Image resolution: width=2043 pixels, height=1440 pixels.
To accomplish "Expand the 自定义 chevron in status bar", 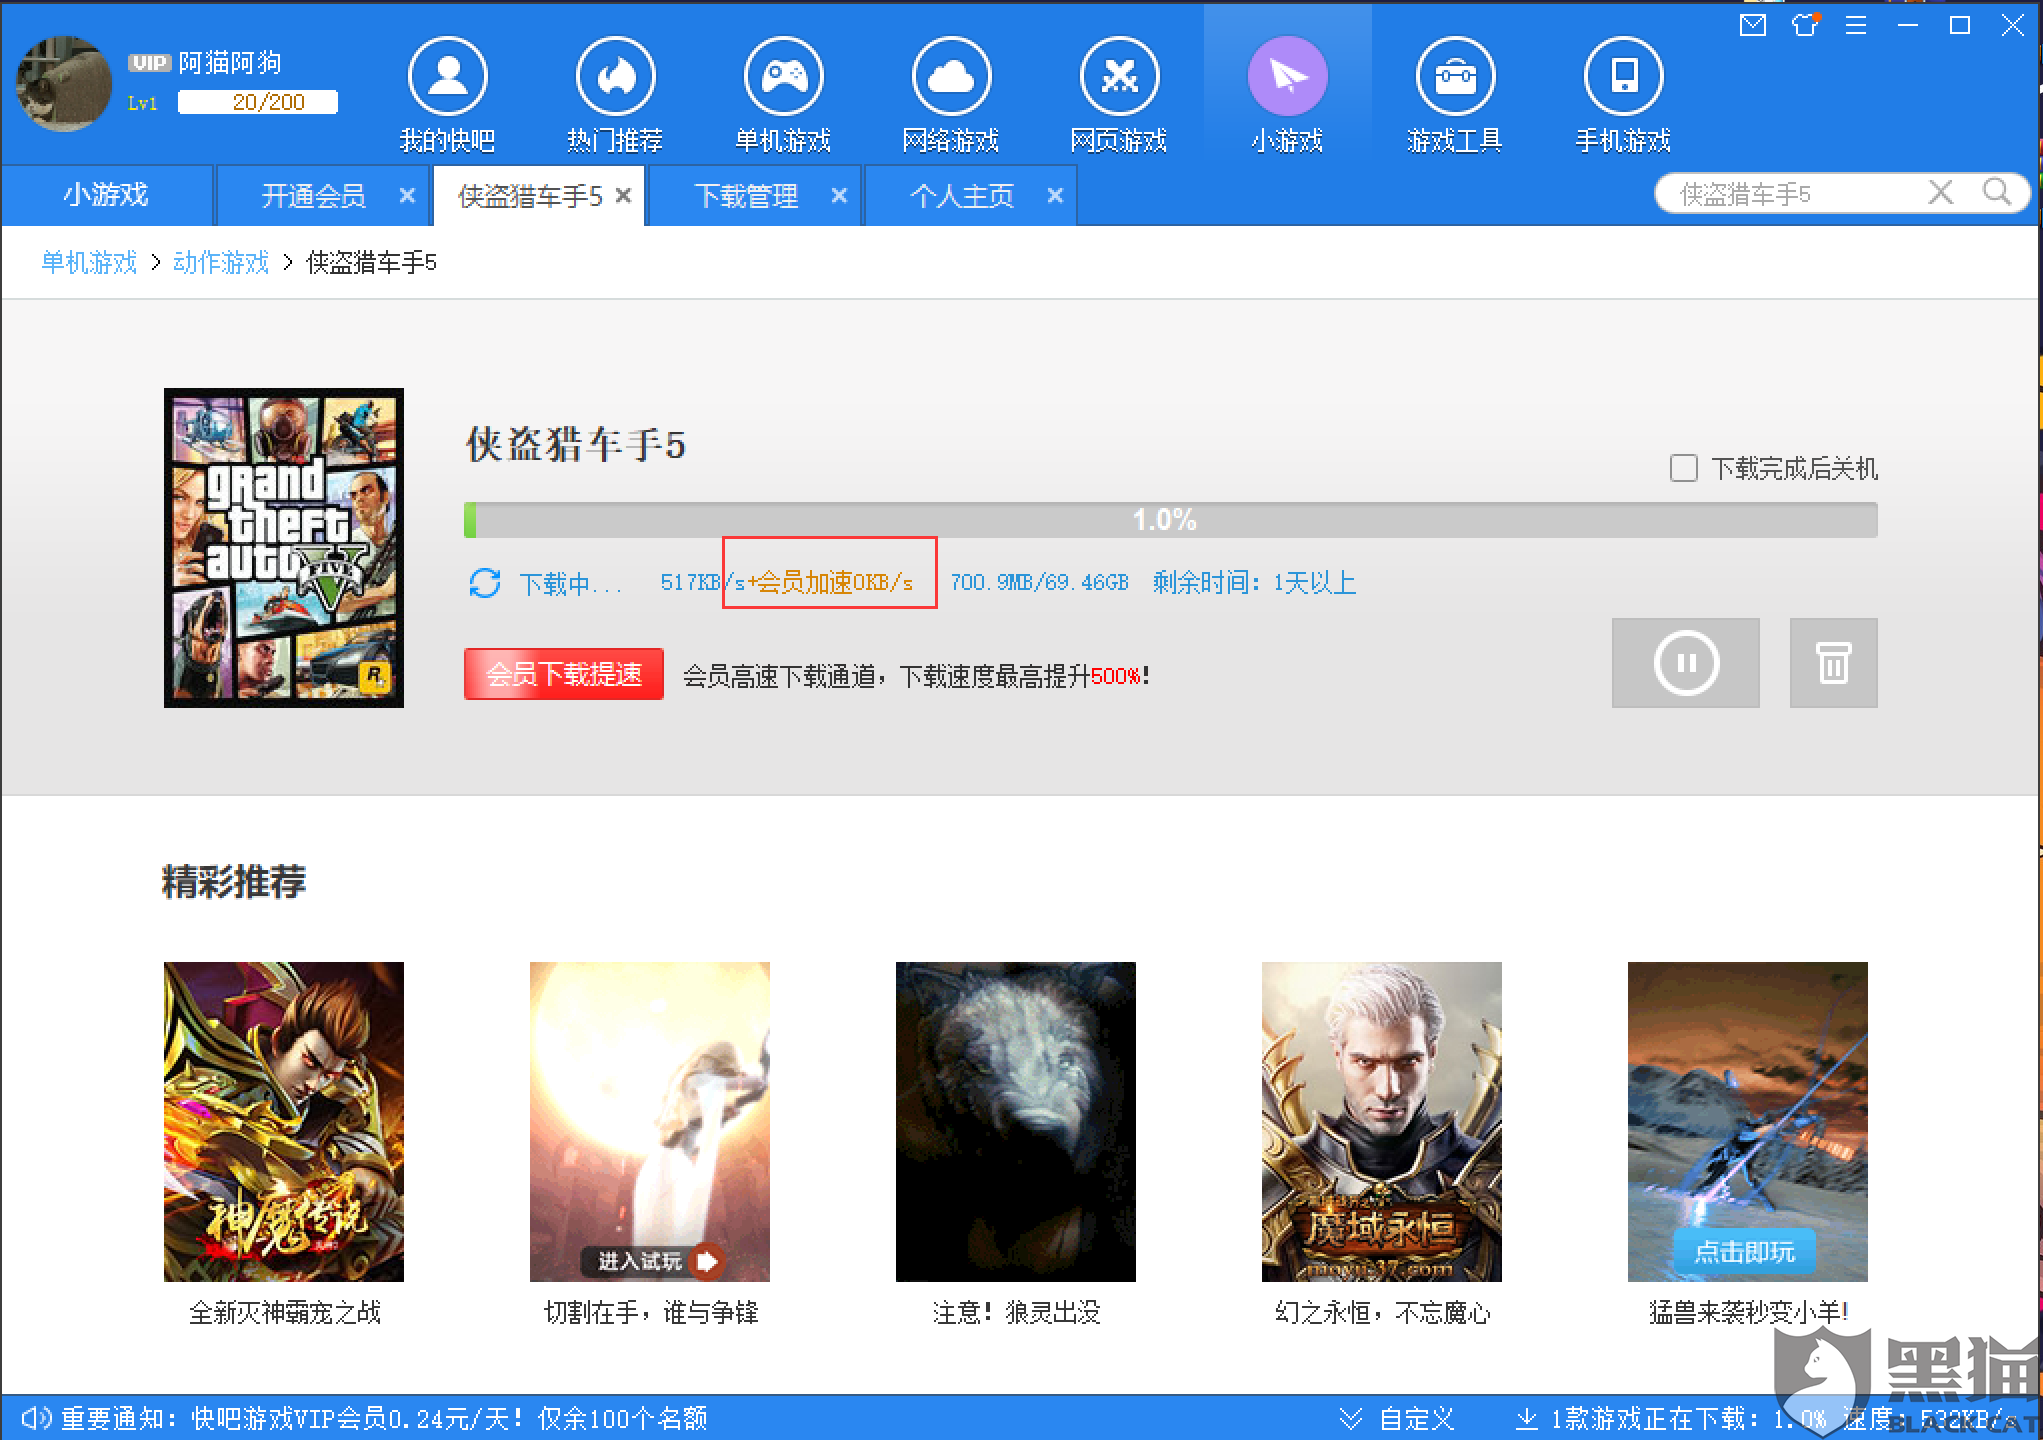I will click(1351, 1418).
